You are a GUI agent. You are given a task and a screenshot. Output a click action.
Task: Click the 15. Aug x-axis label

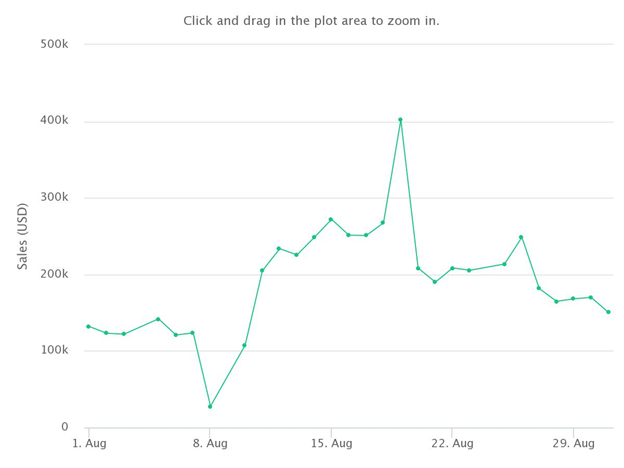332,443
